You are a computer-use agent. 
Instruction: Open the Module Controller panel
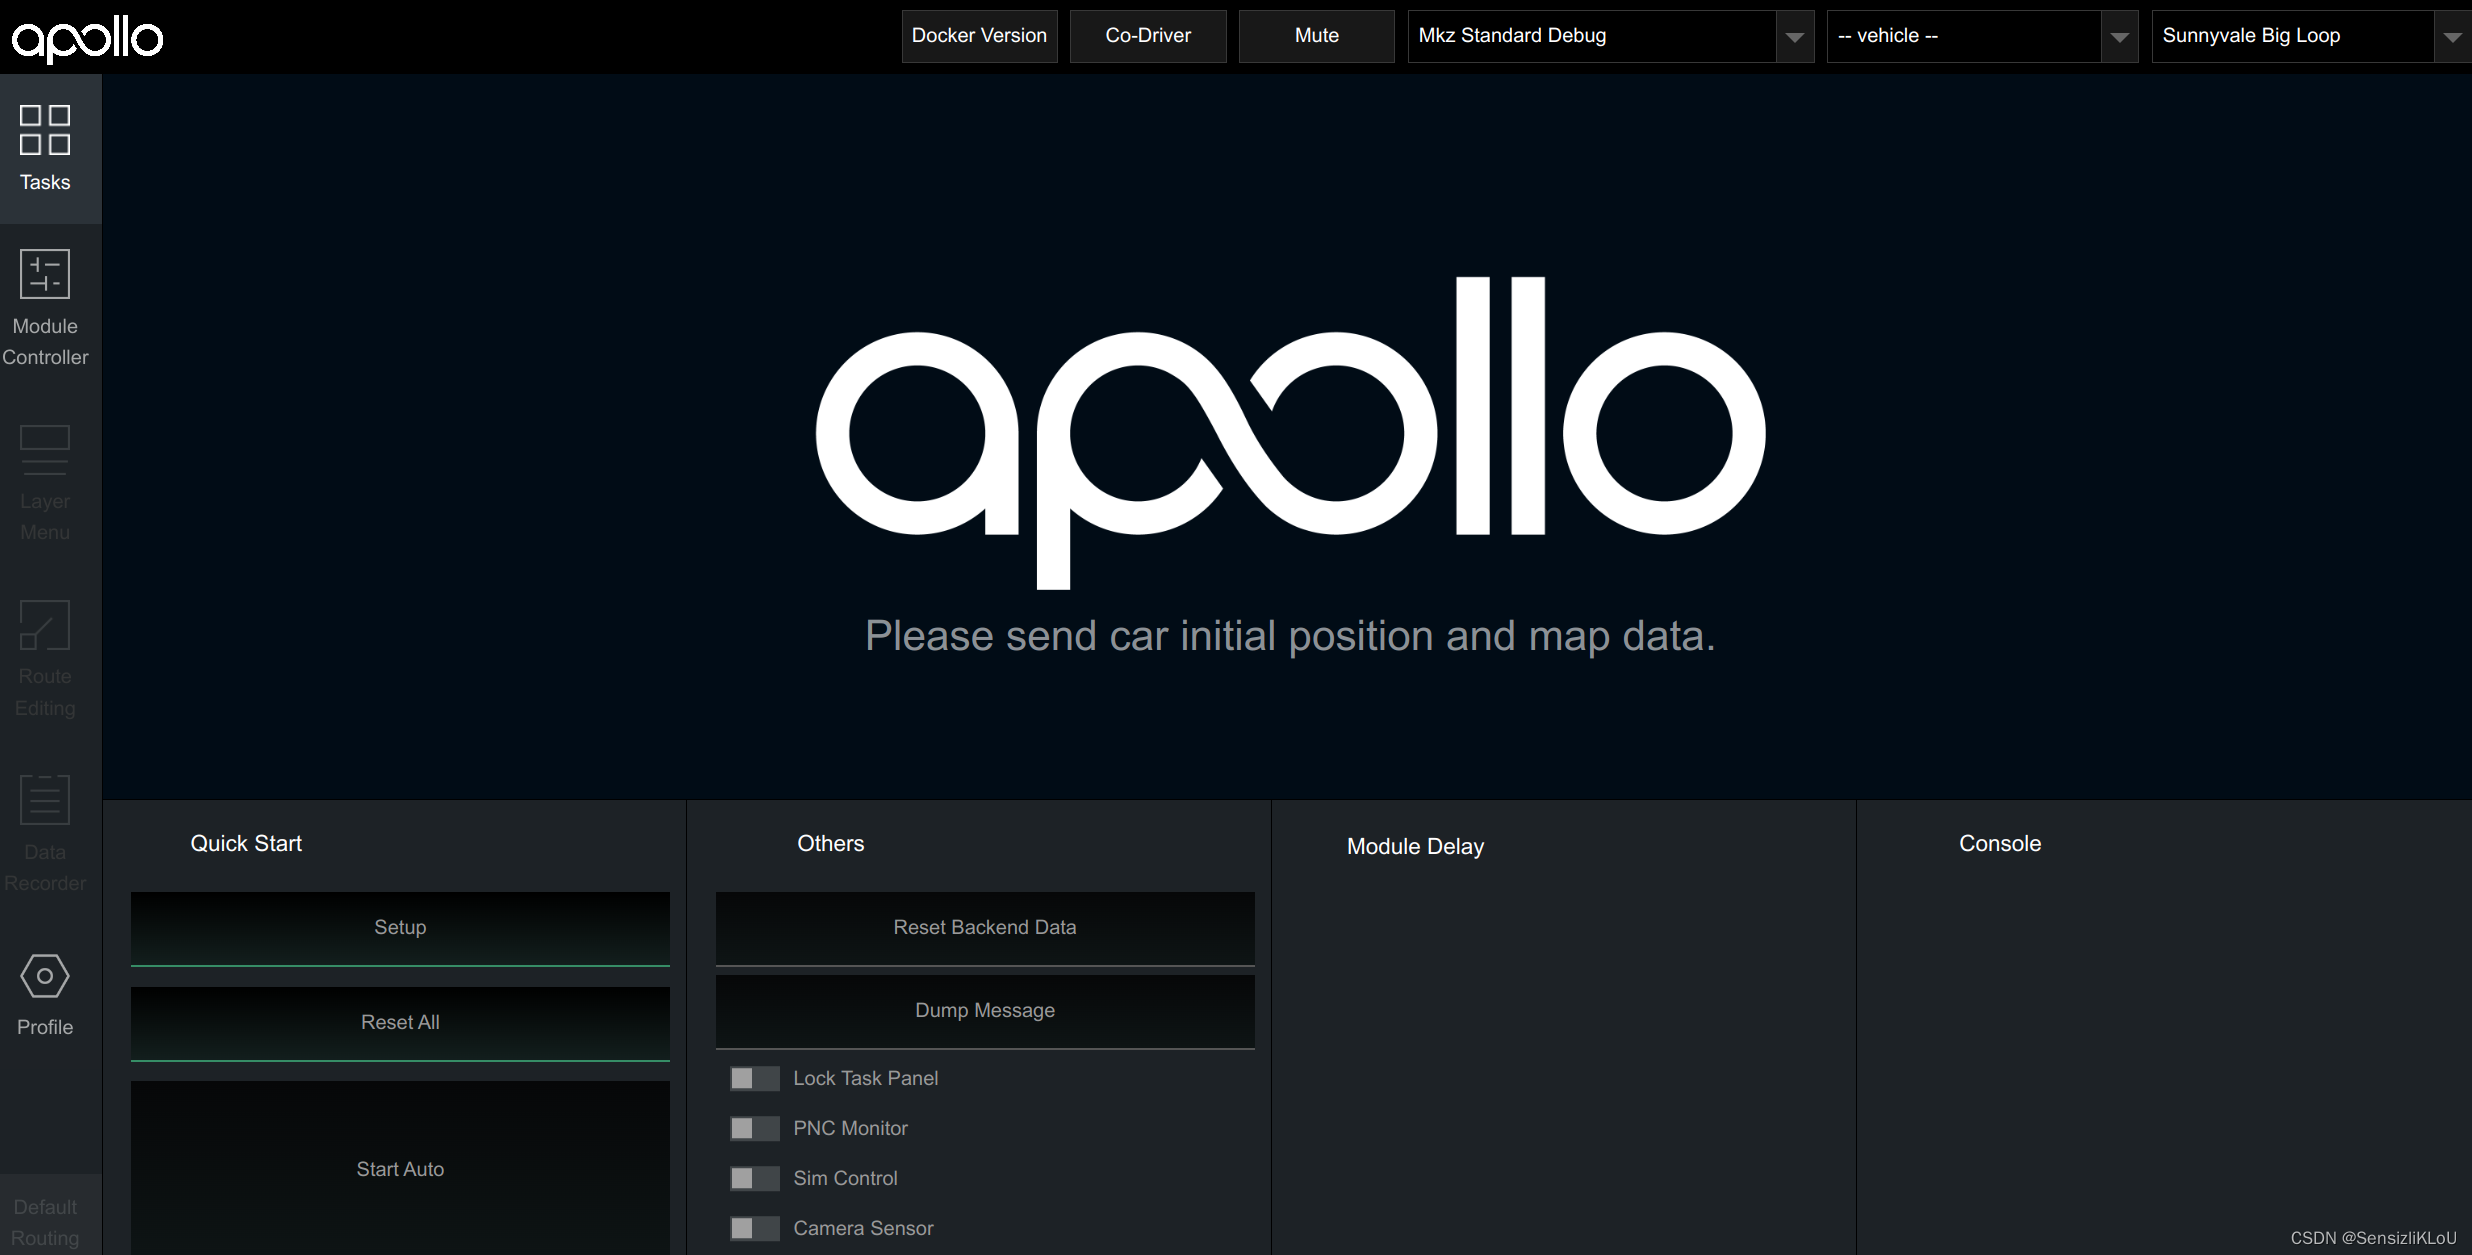pos(43,304)
